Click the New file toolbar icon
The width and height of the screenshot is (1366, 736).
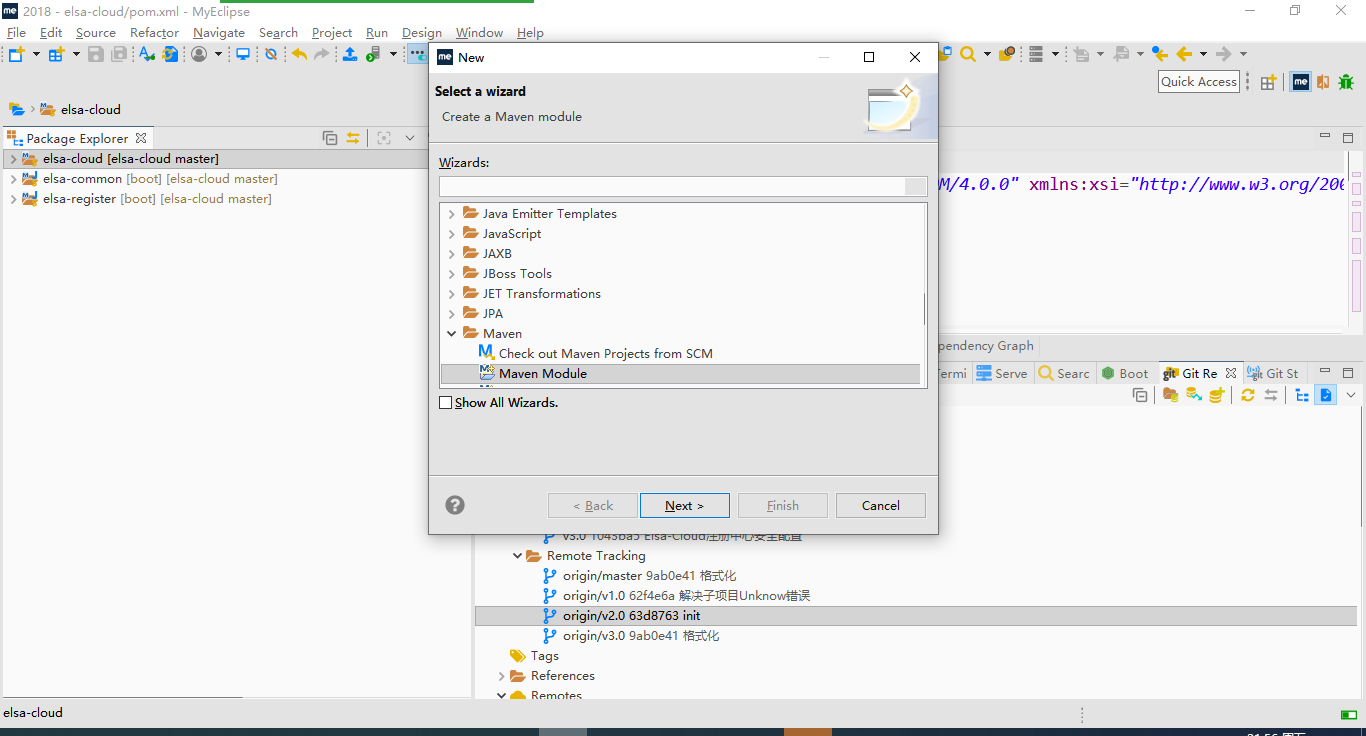coord(16,54)
